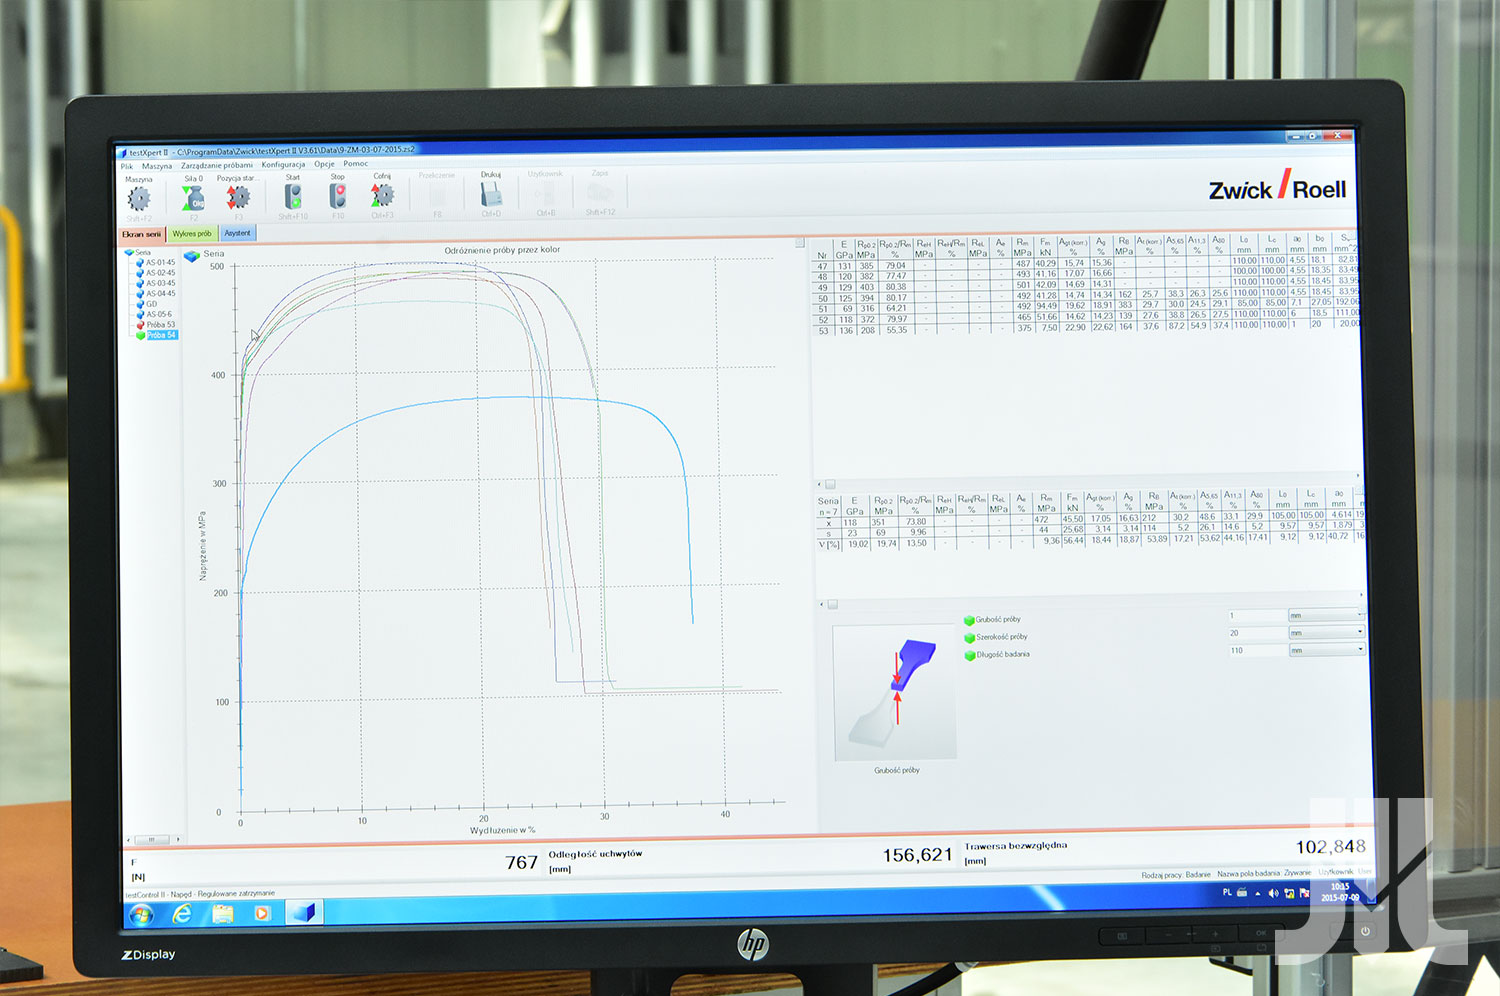Click the chart title Odróżnienie próby przez kolor
Screen dimensions: 1500x996
(x=502, y=250)
